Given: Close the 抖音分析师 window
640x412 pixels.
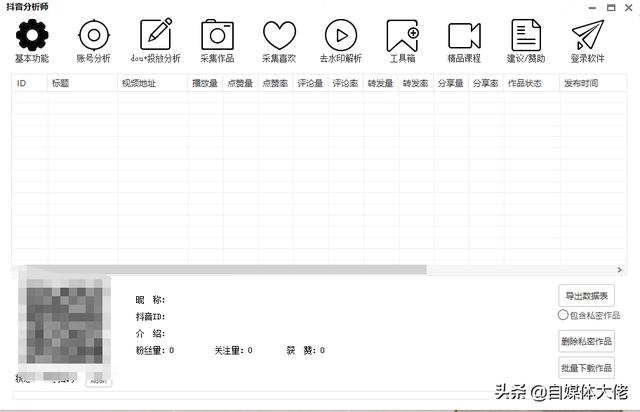Looking at the screenshot, I should coord(629,8).
